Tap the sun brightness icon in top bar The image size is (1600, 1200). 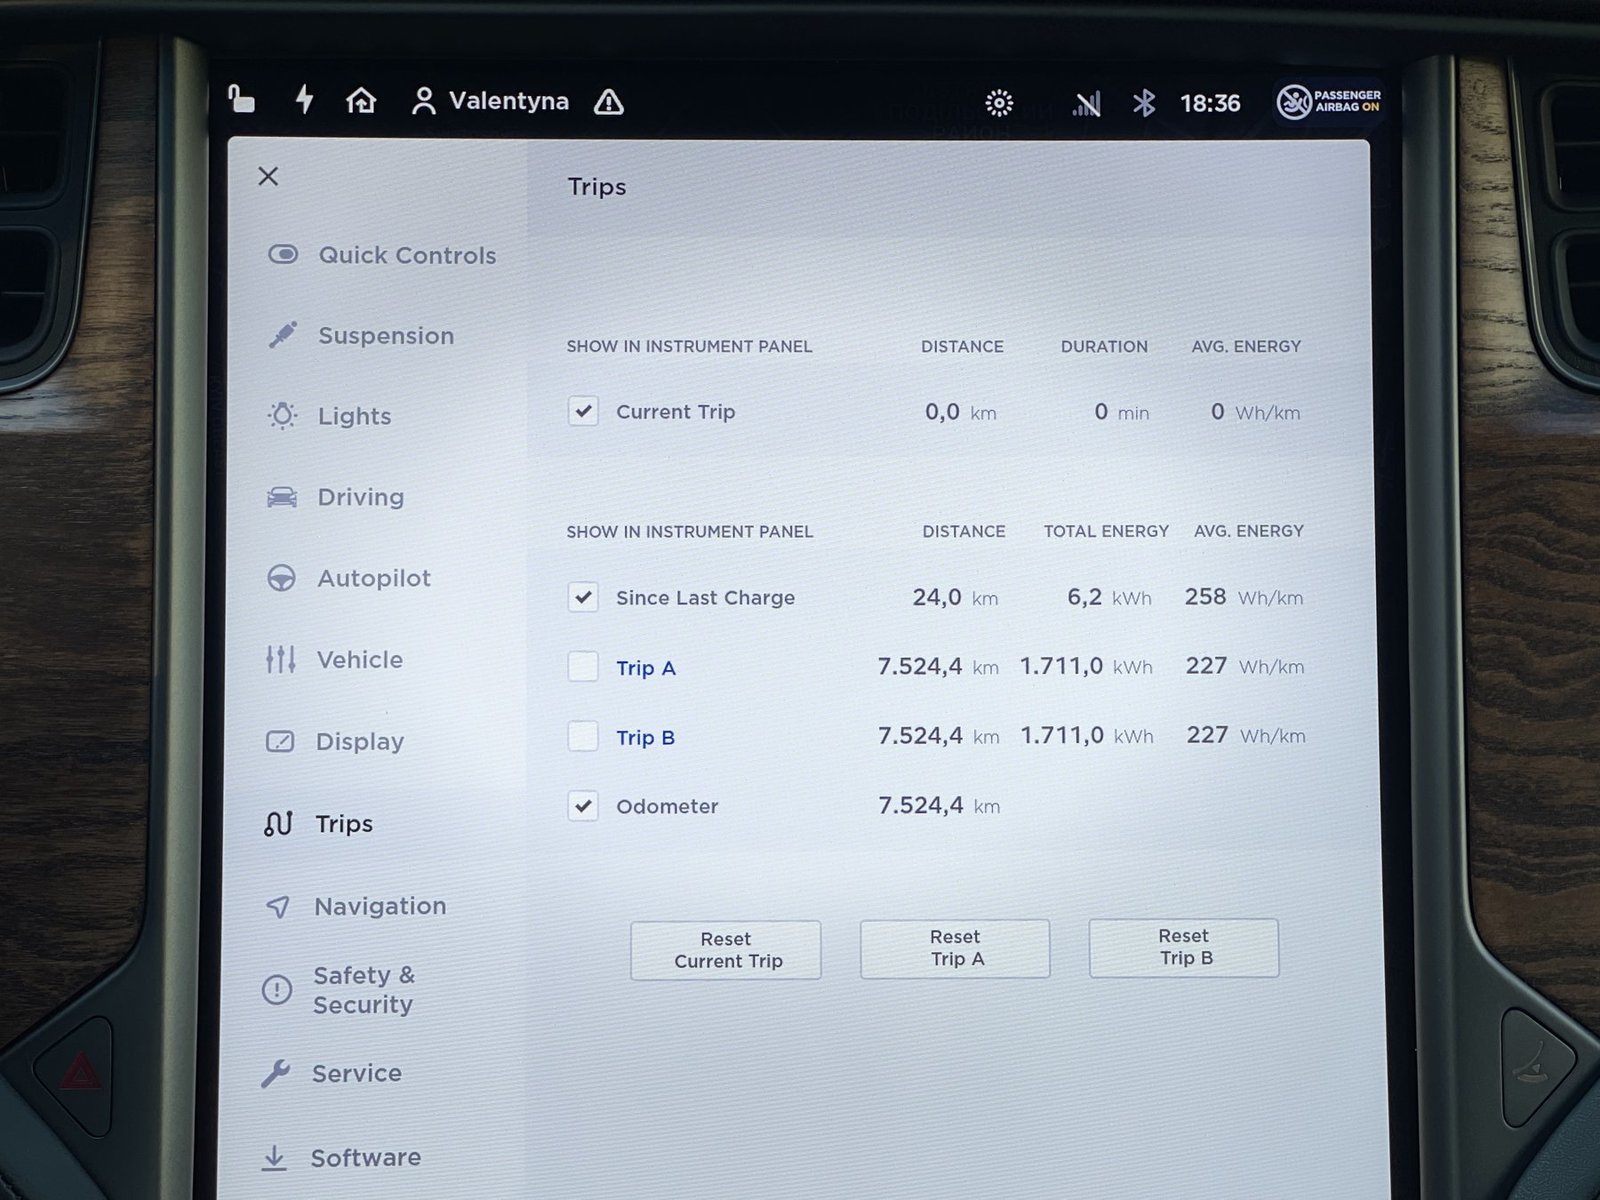(999, 103)
